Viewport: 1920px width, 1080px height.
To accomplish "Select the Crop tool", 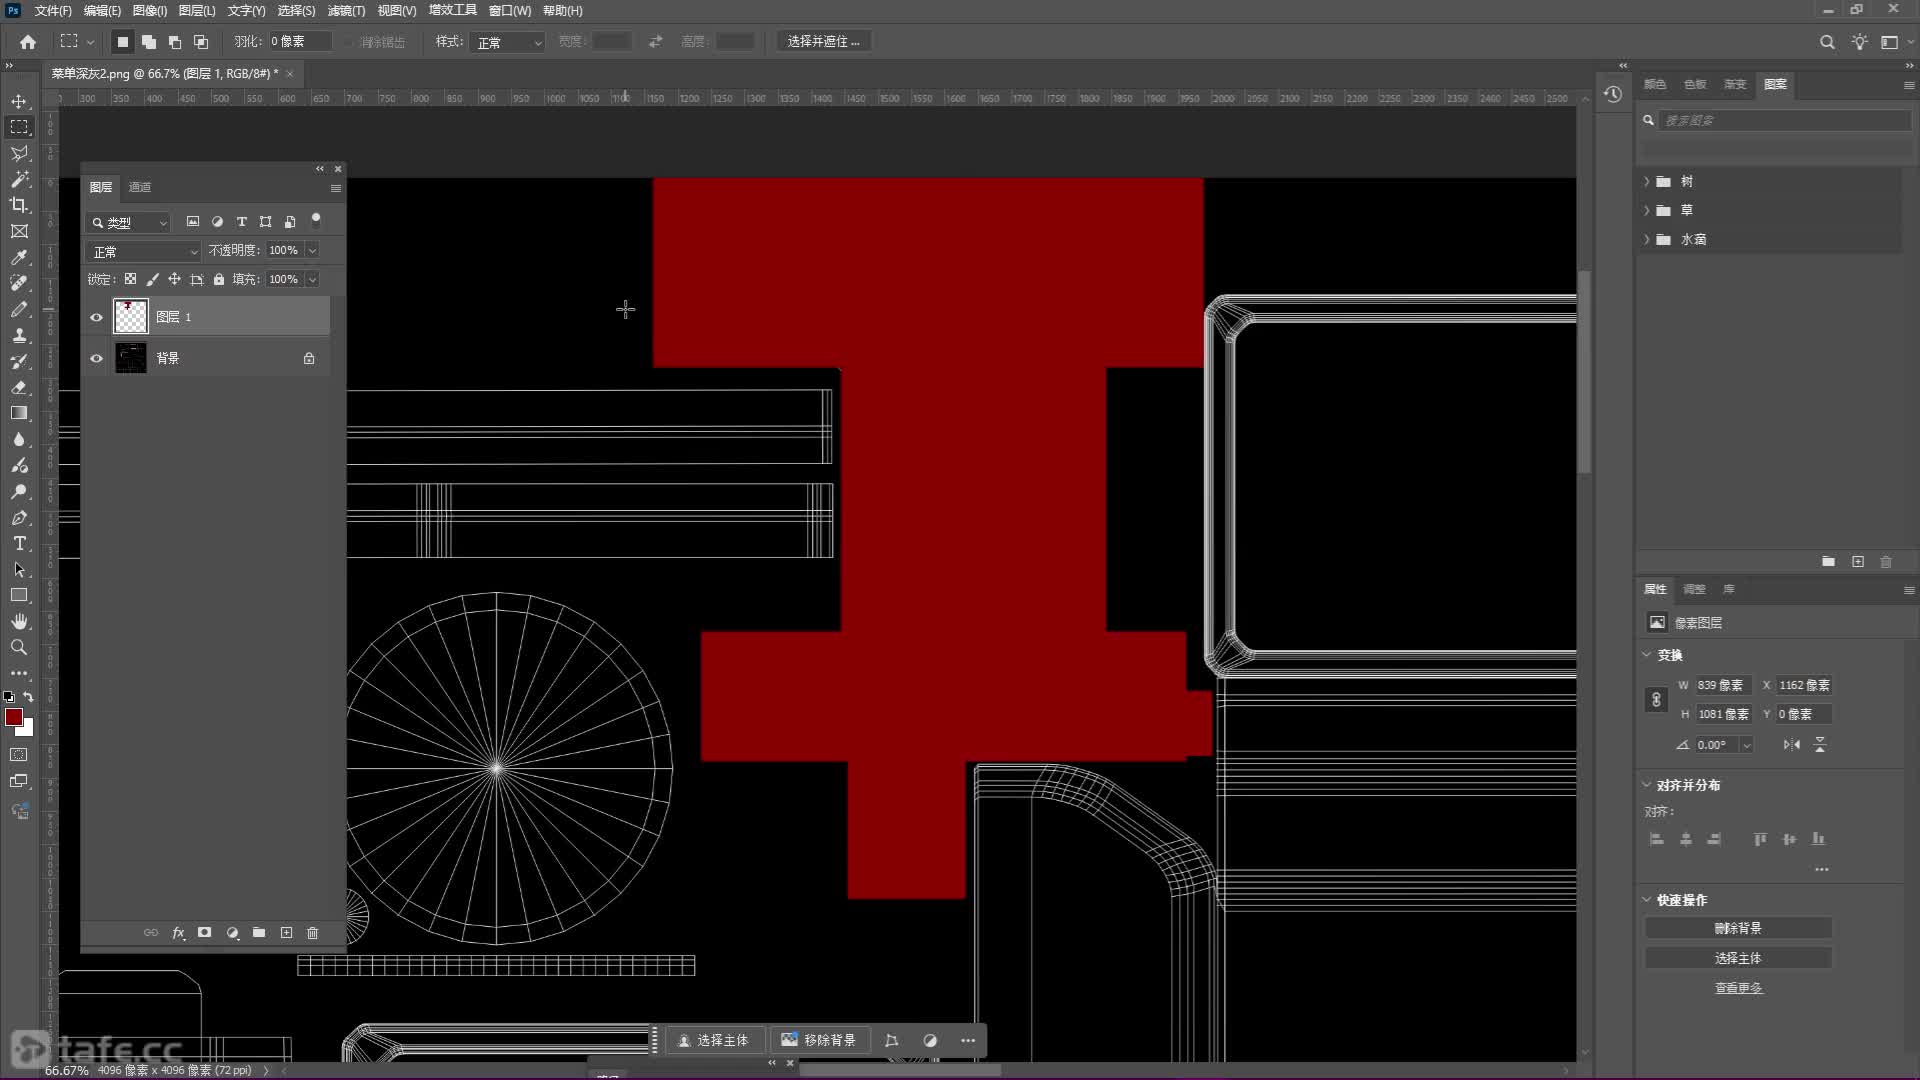I will pyautogui.click(x=19, y=205).
